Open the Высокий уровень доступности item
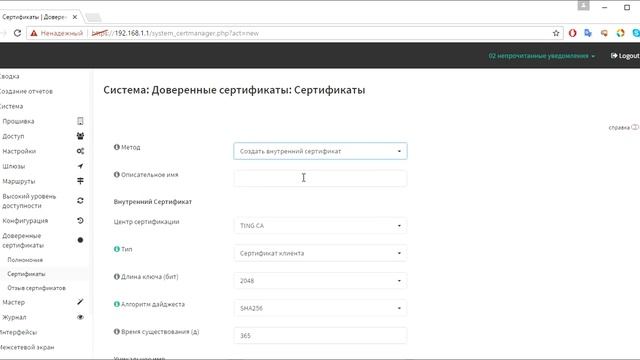This screenshot has width=640, height=360. (x=29, y=201)
